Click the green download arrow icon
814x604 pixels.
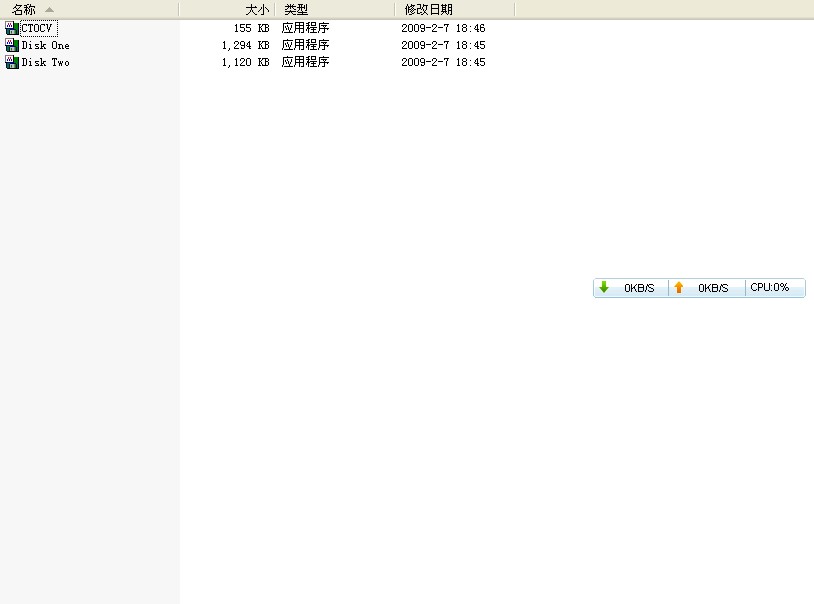604,288
